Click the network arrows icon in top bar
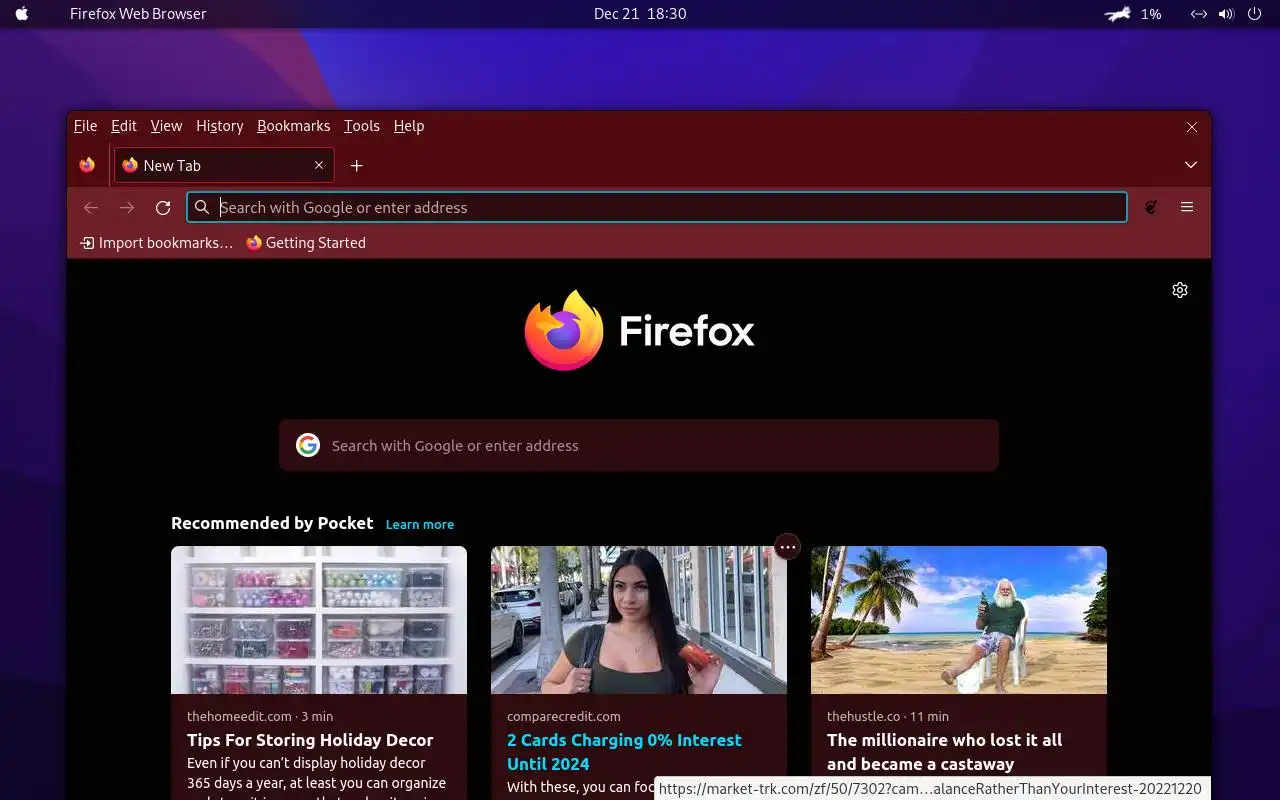The image size is (1280, 800). coord(1199,14)
